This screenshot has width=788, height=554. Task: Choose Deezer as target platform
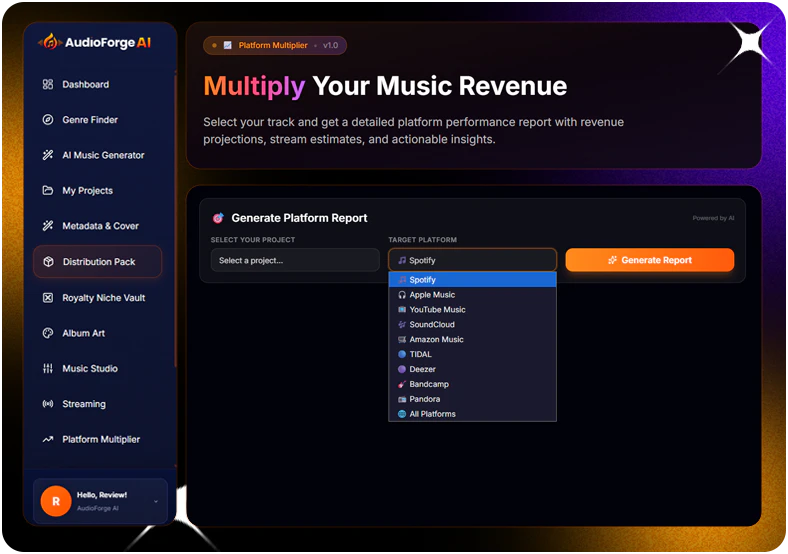472,369
